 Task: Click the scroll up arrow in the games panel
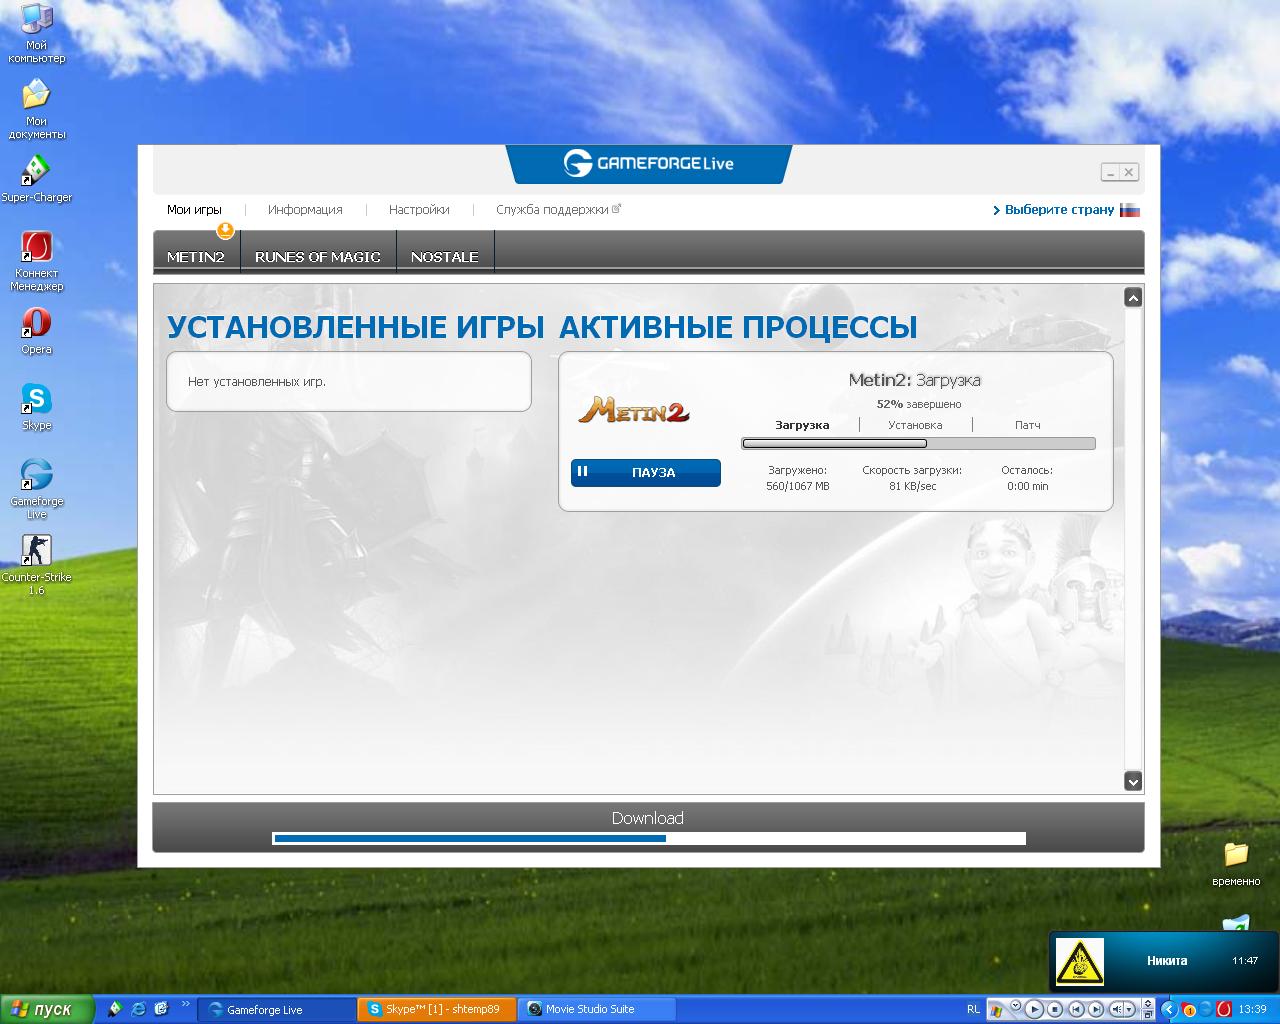(1133, 297)
